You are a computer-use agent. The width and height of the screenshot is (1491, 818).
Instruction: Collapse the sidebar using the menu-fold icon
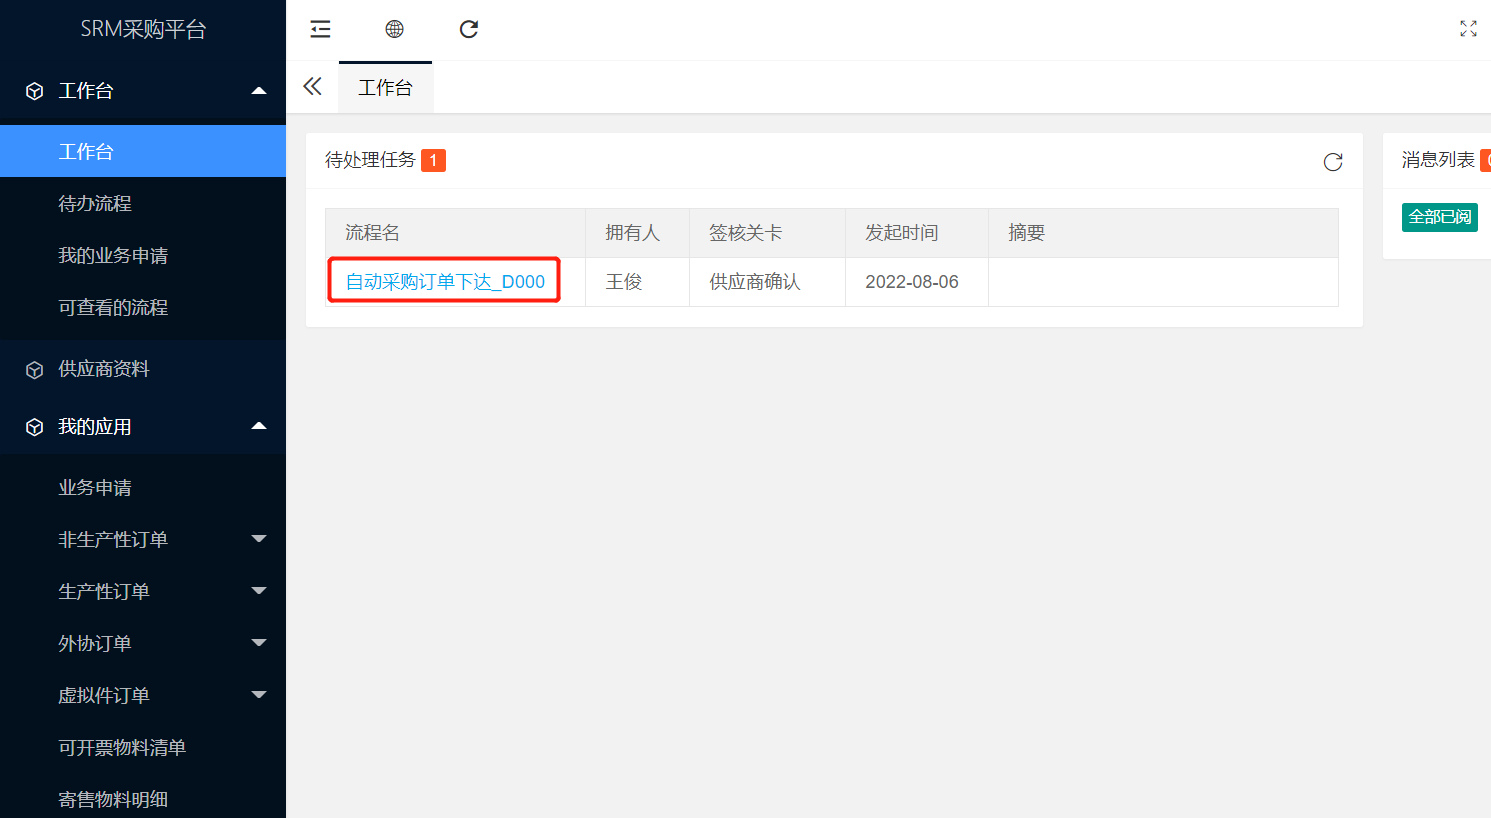(320, 29)
